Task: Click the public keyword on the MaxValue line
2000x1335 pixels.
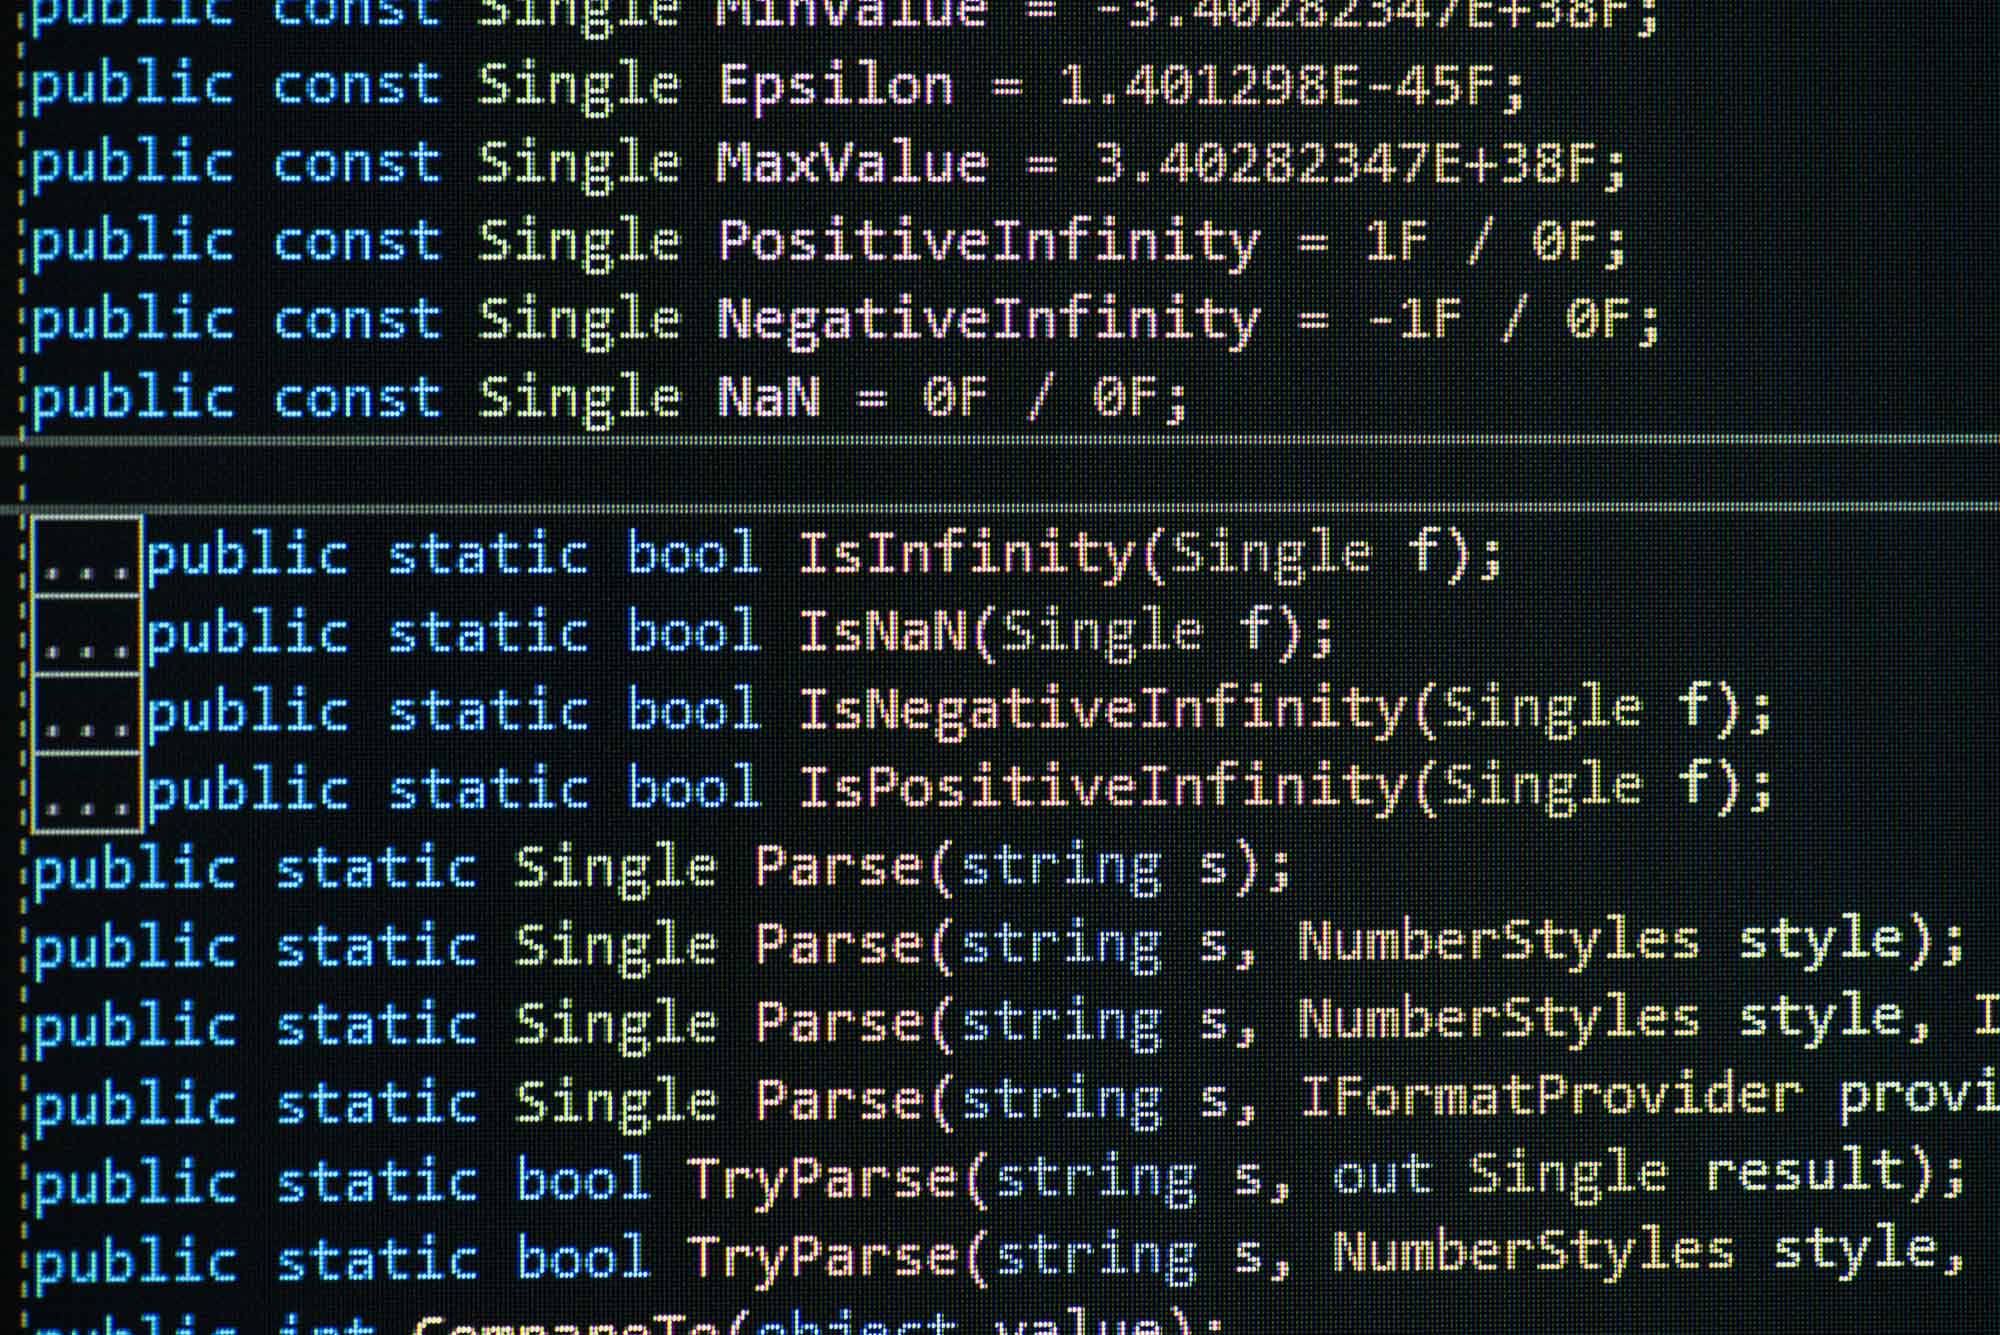Action: (133, 166)
